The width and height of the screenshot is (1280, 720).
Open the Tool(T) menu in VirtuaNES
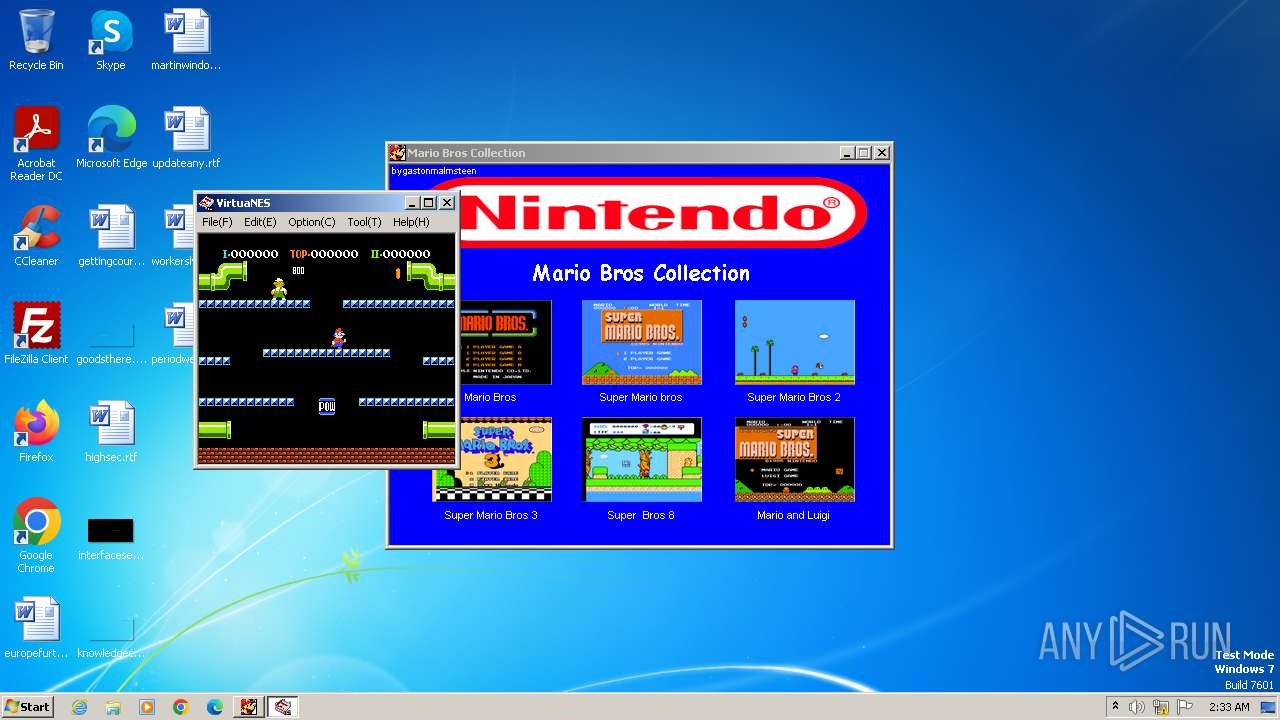[364, 222]
